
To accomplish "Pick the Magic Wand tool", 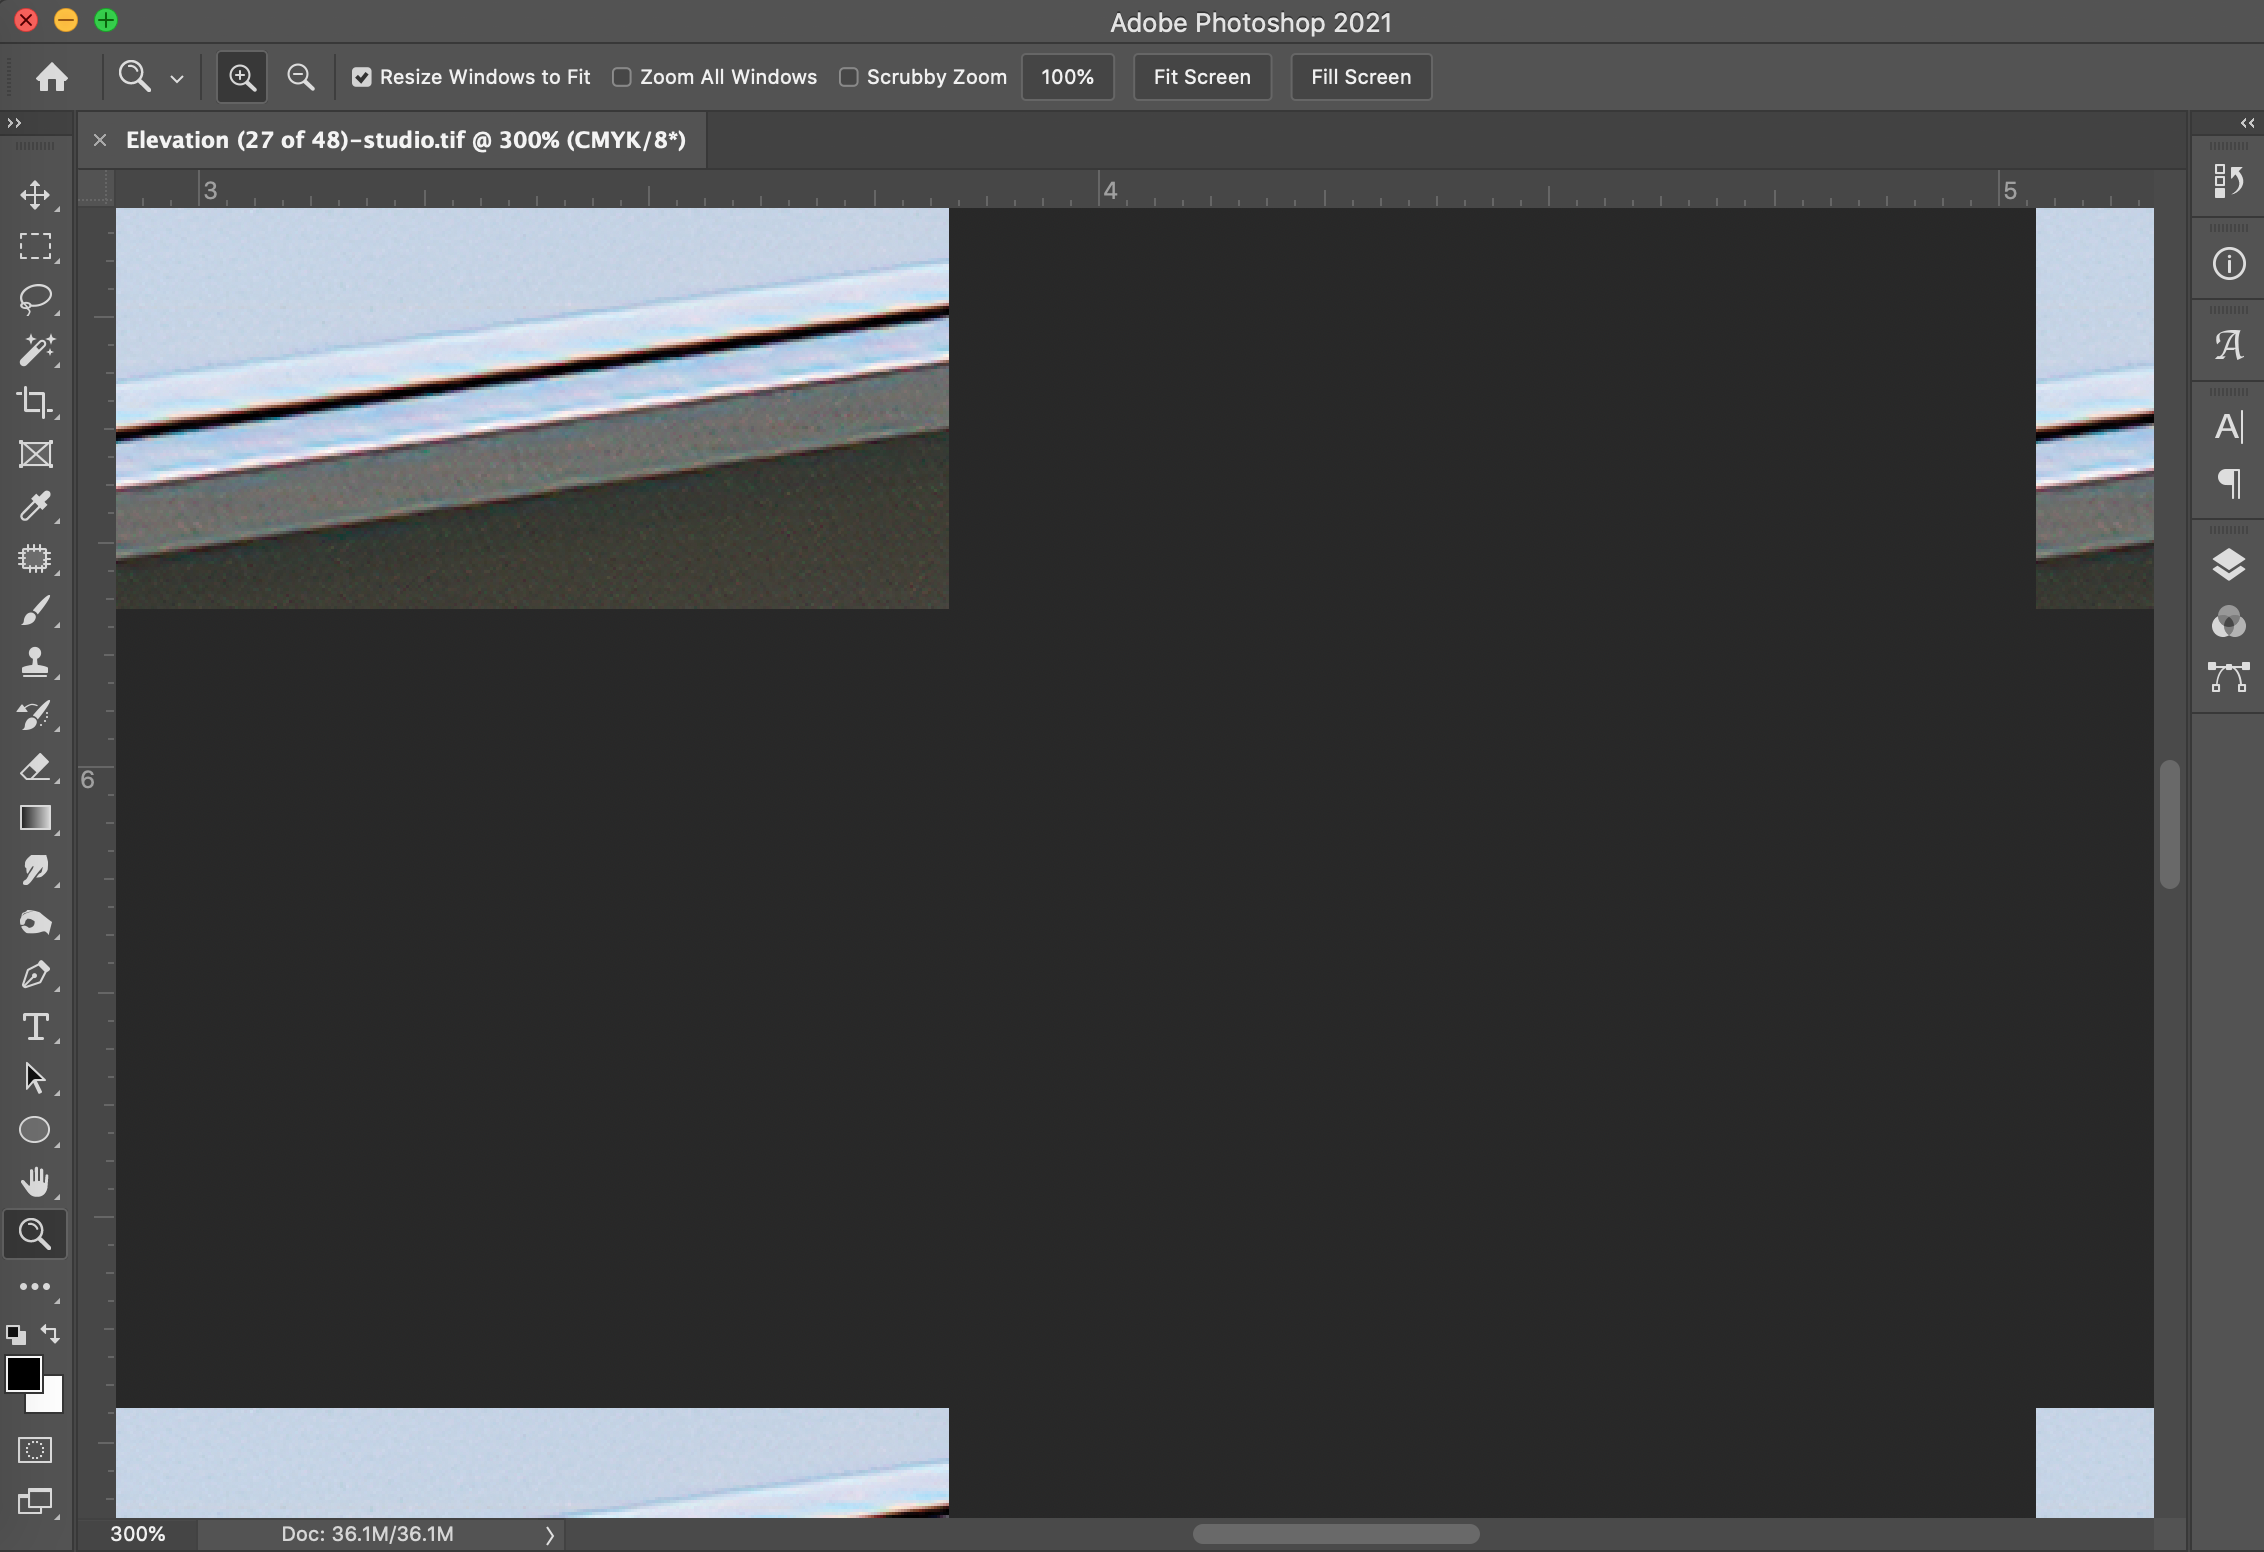I will tap(35, 350).
